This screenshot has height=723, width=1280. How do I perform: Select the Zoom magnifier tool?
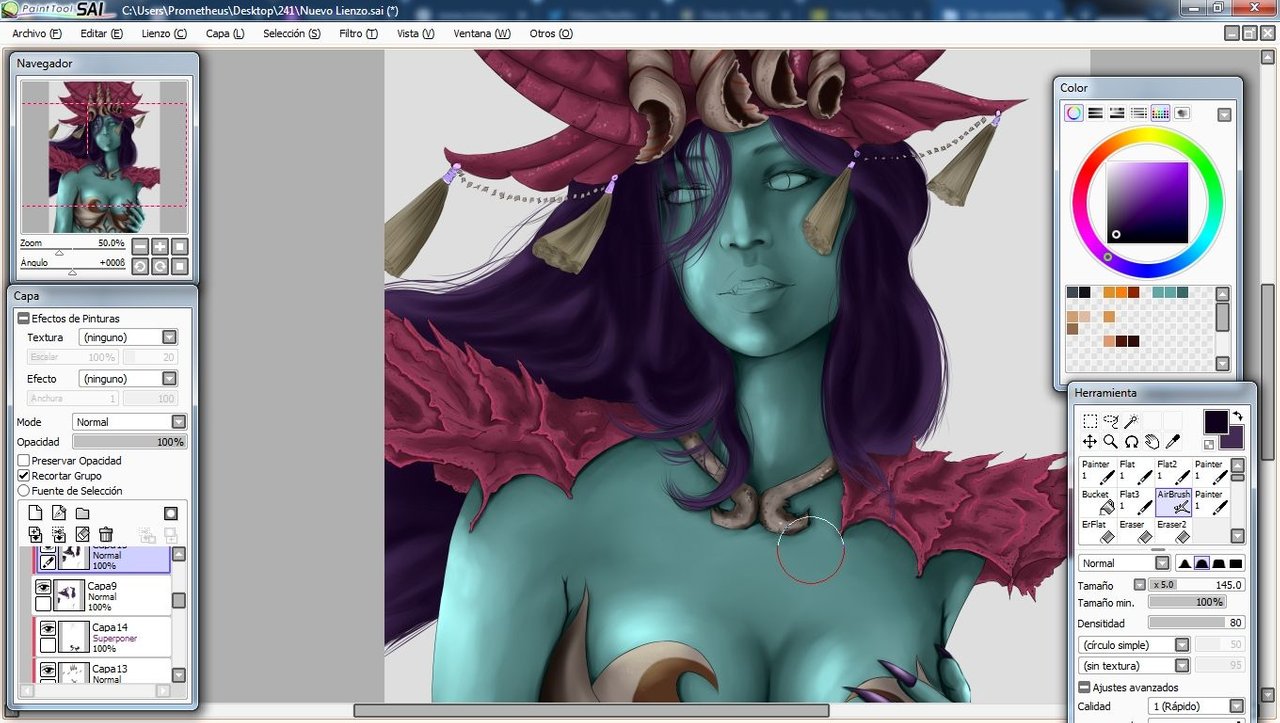pyautogui.click(x=1110, y=441)
